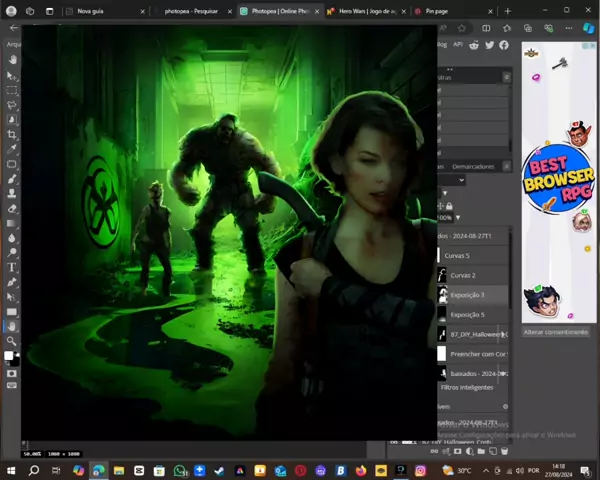Image resolution: width=600 pixels, height=480 pixels.
Task: Click Alterar consentimento button
Action: click(x=556, y=332)
